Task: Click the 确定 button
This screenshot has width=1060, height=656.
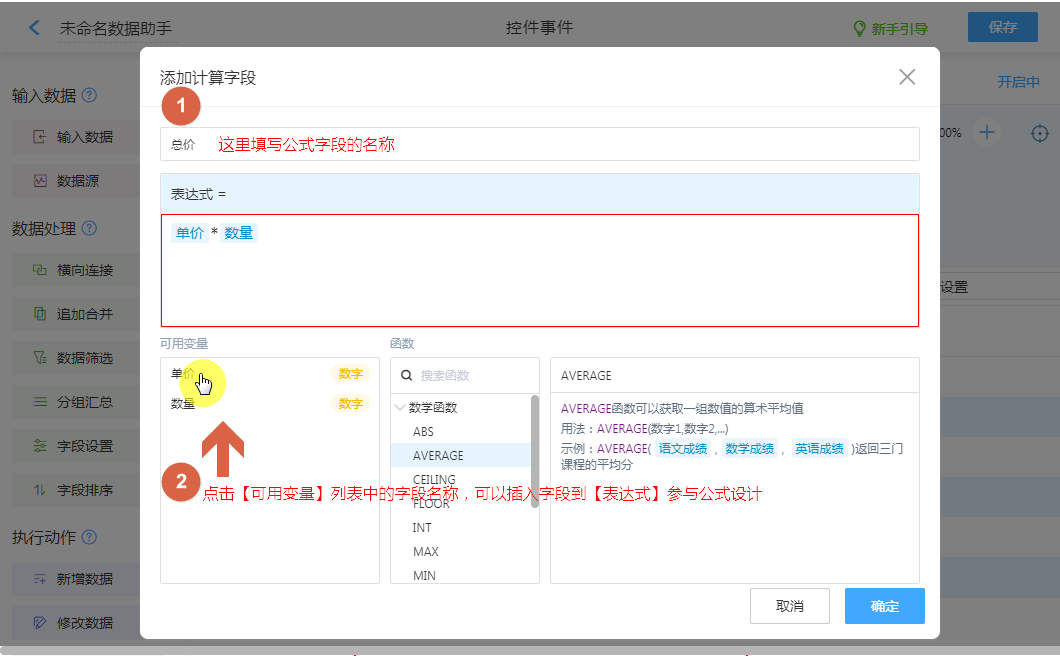Action: pos(884,606)
